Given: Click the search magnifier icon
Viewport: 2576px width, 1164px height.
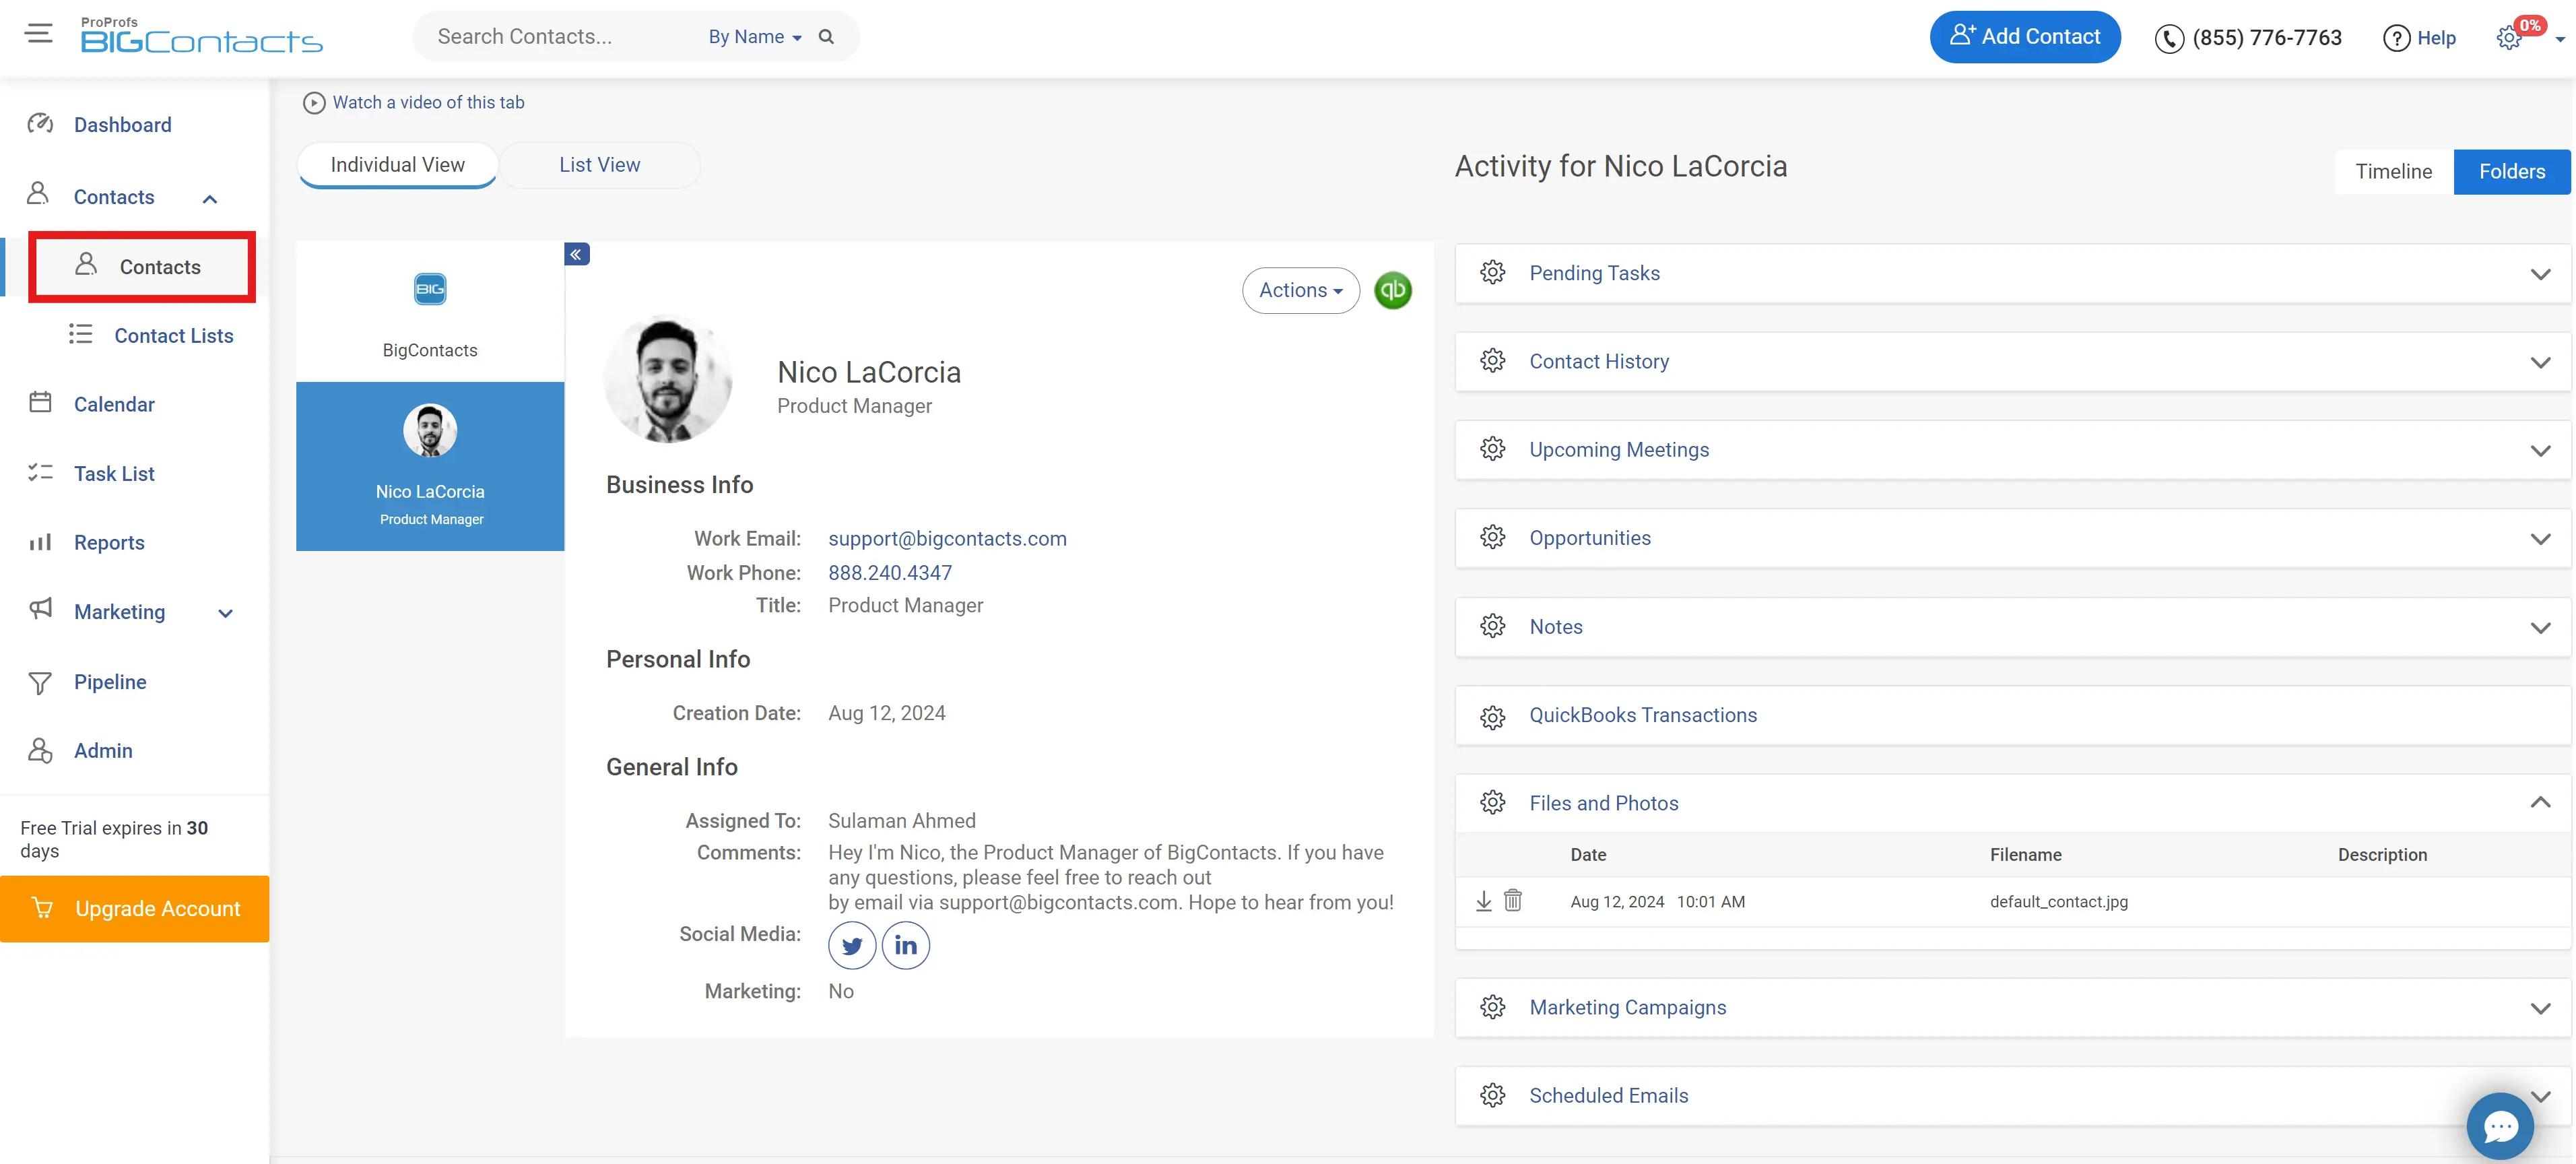Looking at the screenshot, I should tap(826, 37).
